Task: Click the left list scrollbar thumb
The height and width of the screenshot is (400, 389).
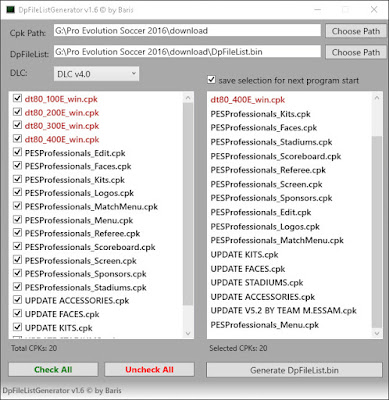Action: click(x=188, y=204)
